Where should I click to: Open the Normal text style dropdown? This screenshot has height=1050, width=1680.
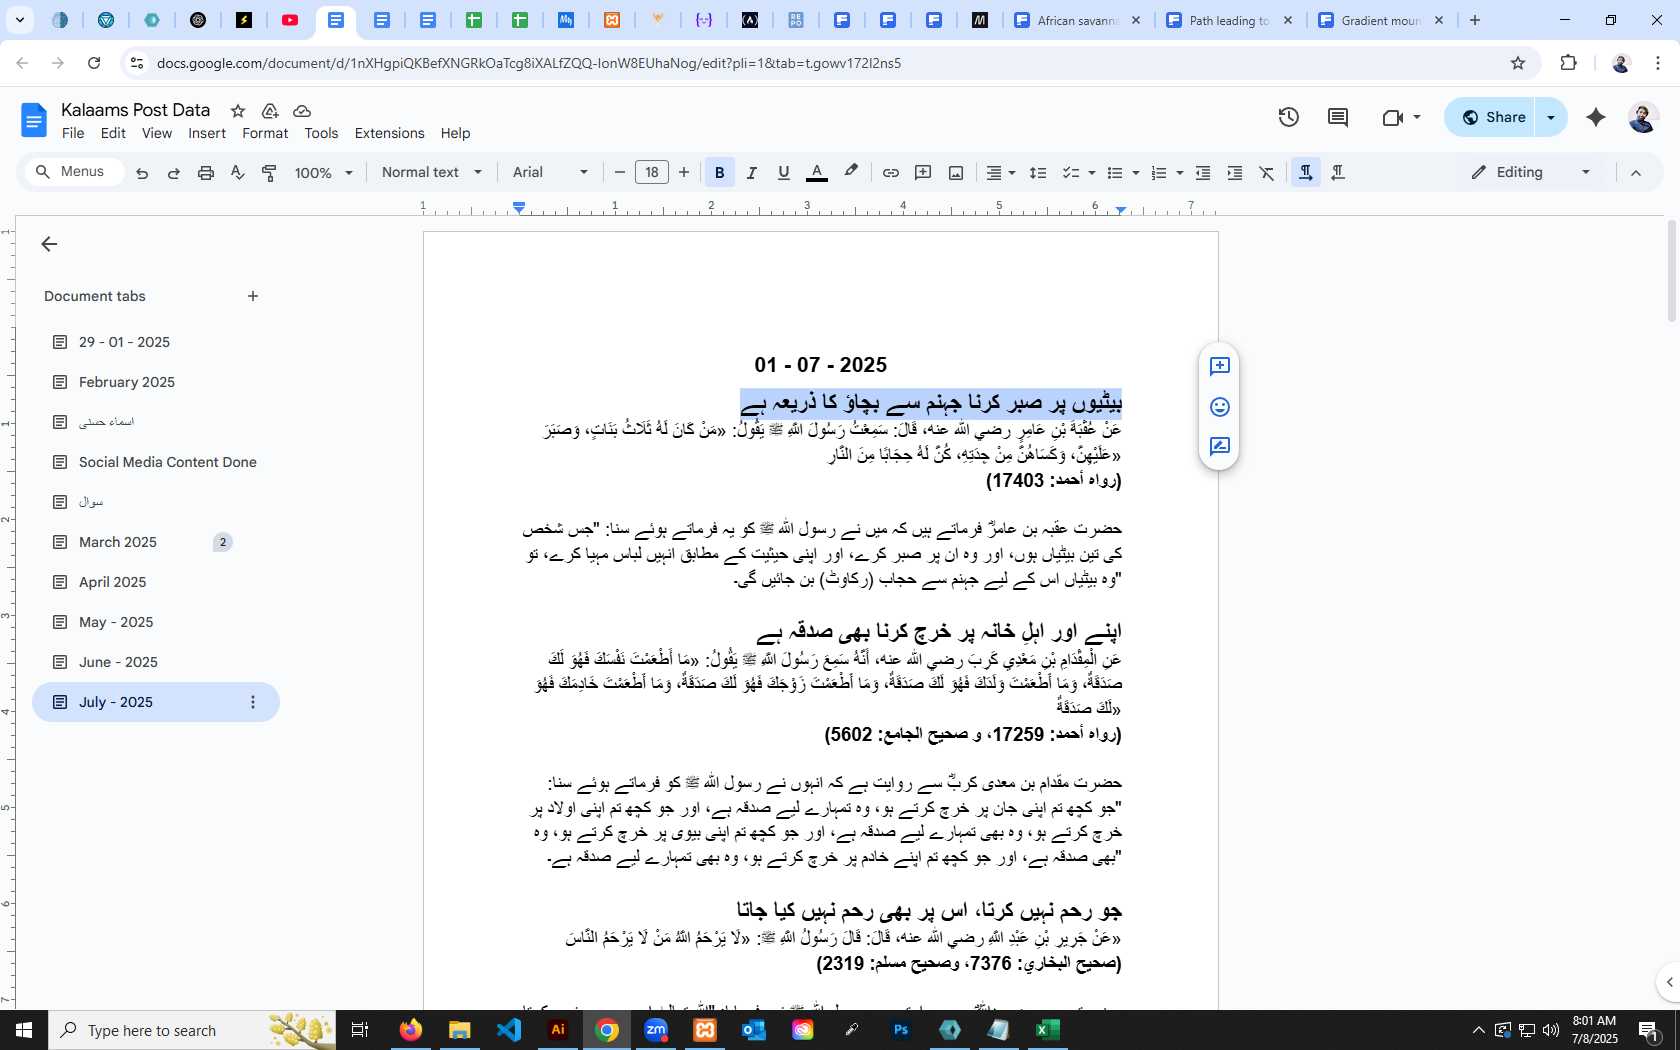431,173
